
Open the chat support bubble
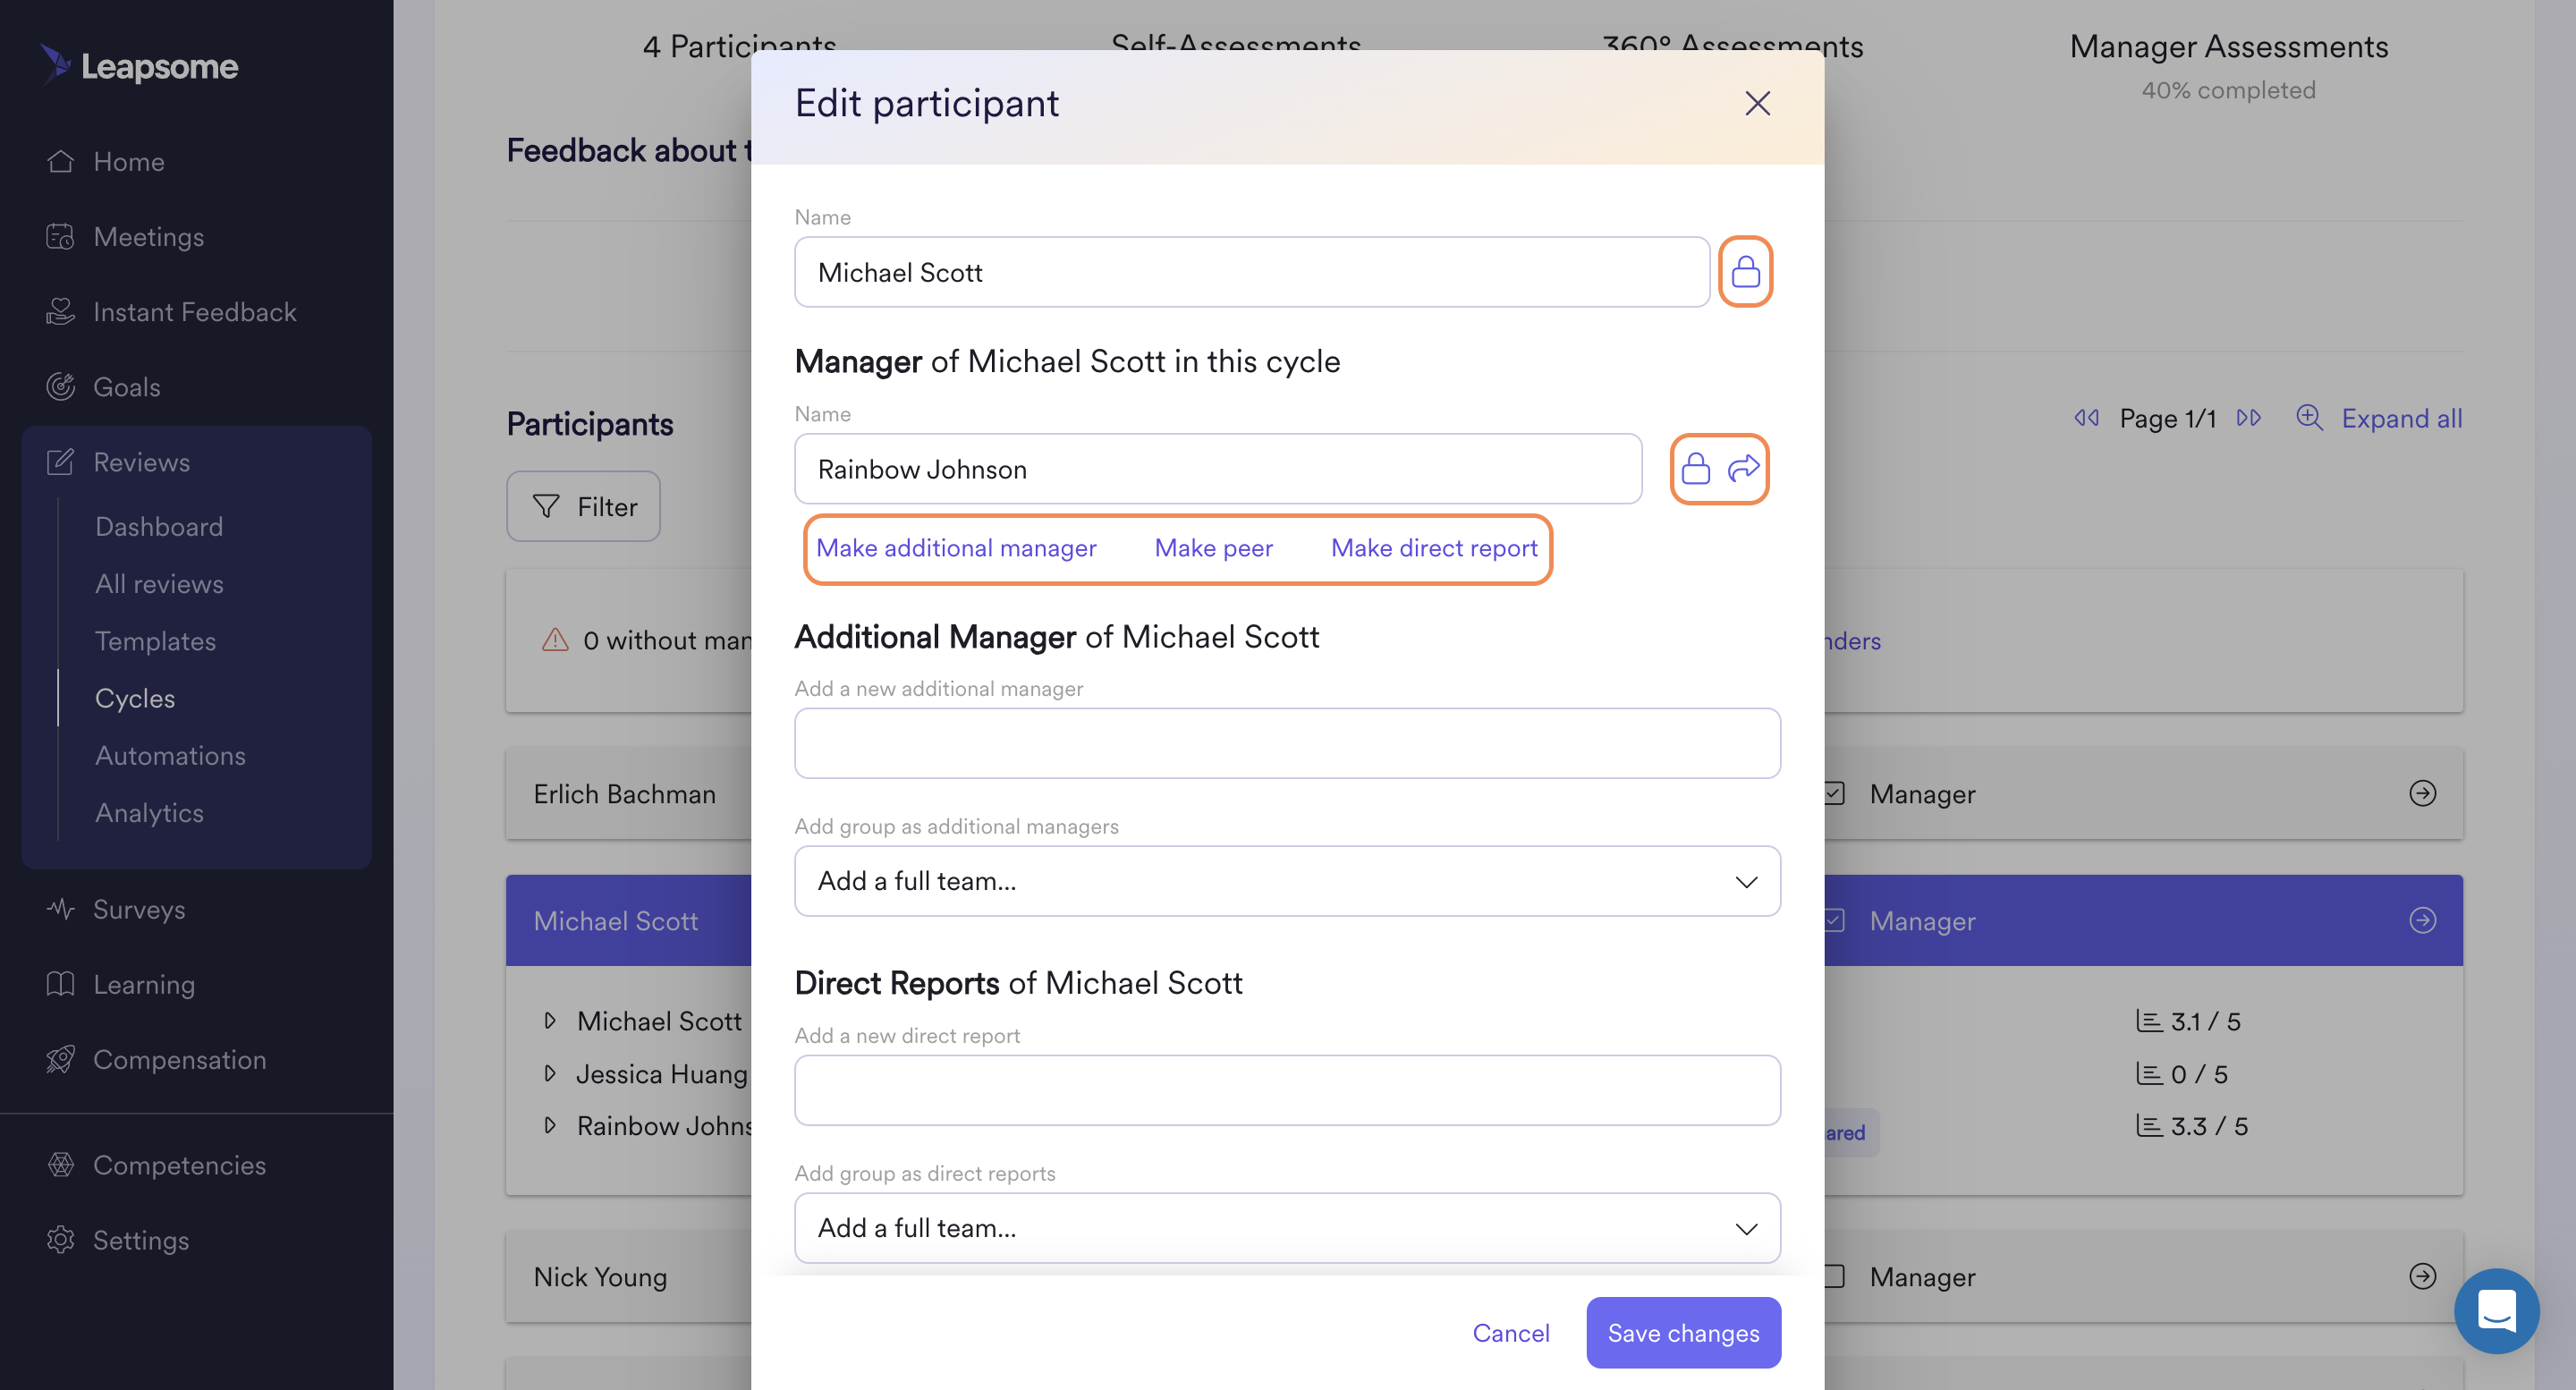point(2496,1311)
